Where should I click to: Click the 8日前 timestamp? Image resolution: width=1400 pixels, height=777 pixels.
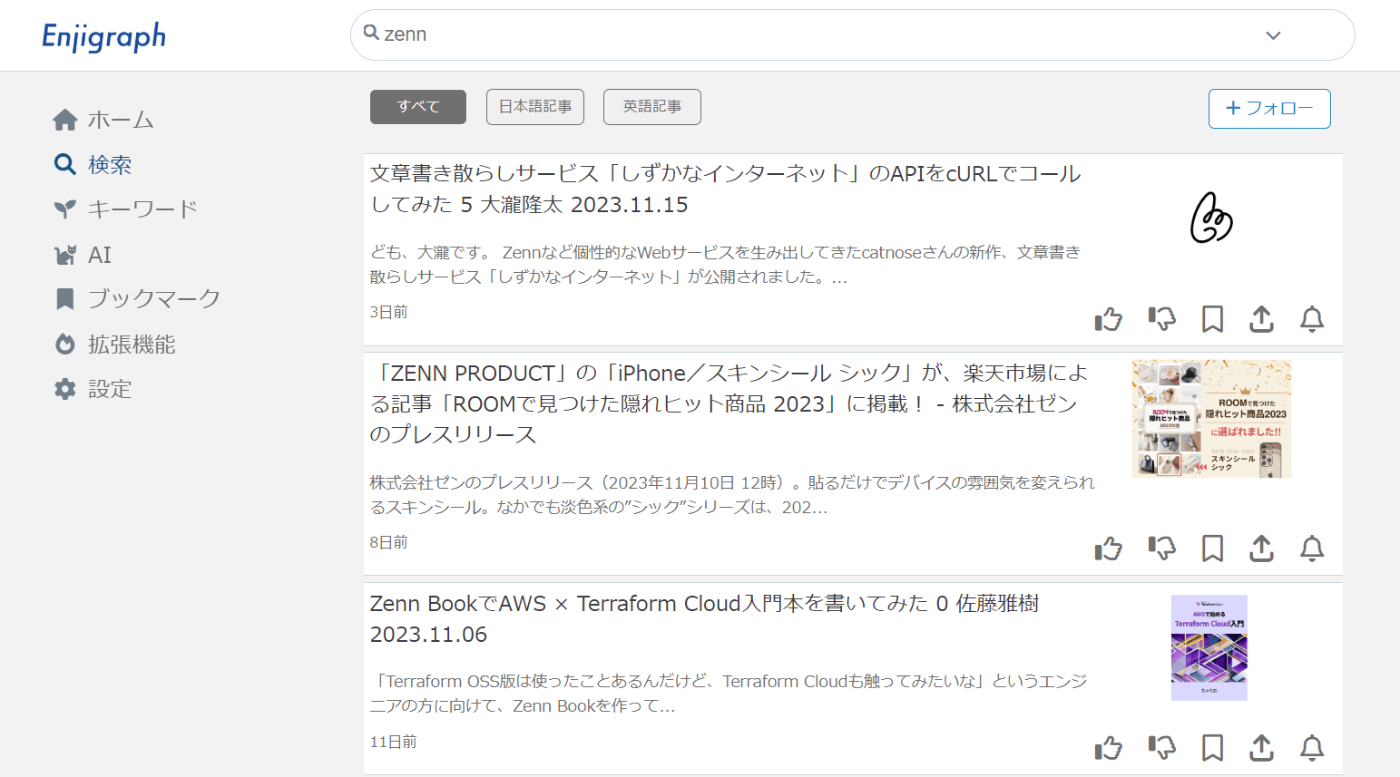389,542
